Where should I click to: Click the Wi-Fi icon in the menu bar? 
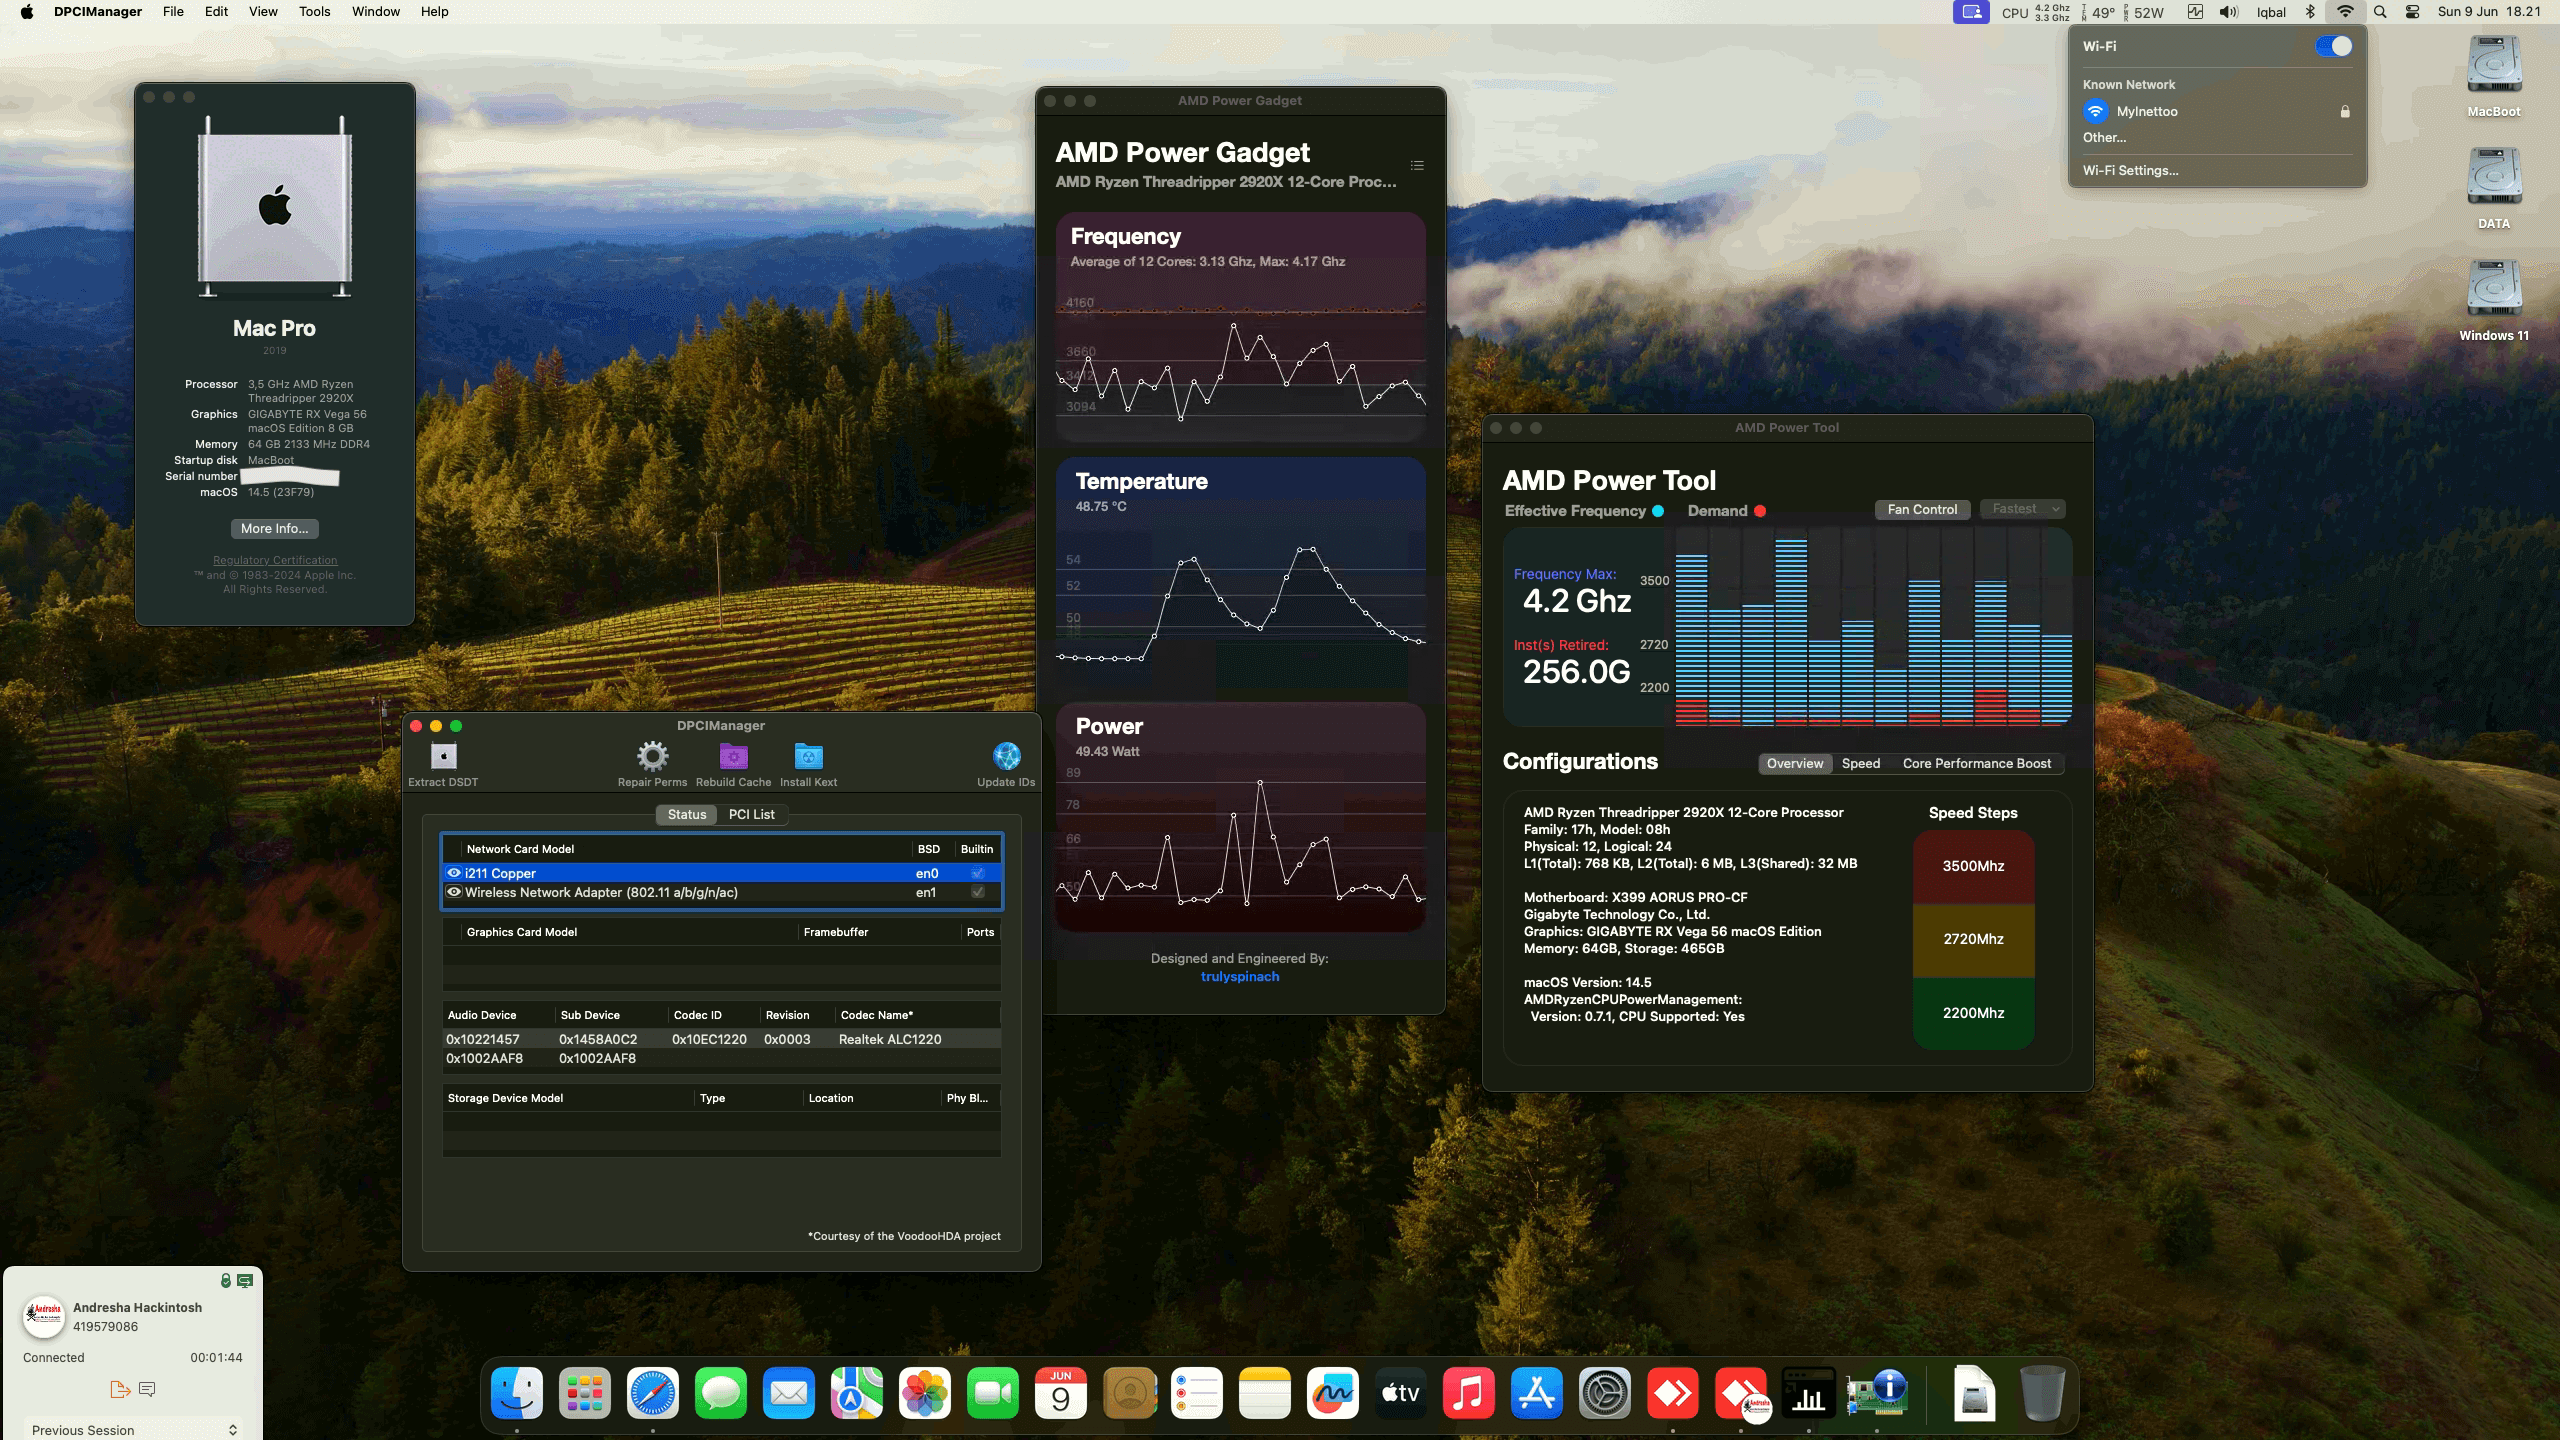(x=2346, y=12)
